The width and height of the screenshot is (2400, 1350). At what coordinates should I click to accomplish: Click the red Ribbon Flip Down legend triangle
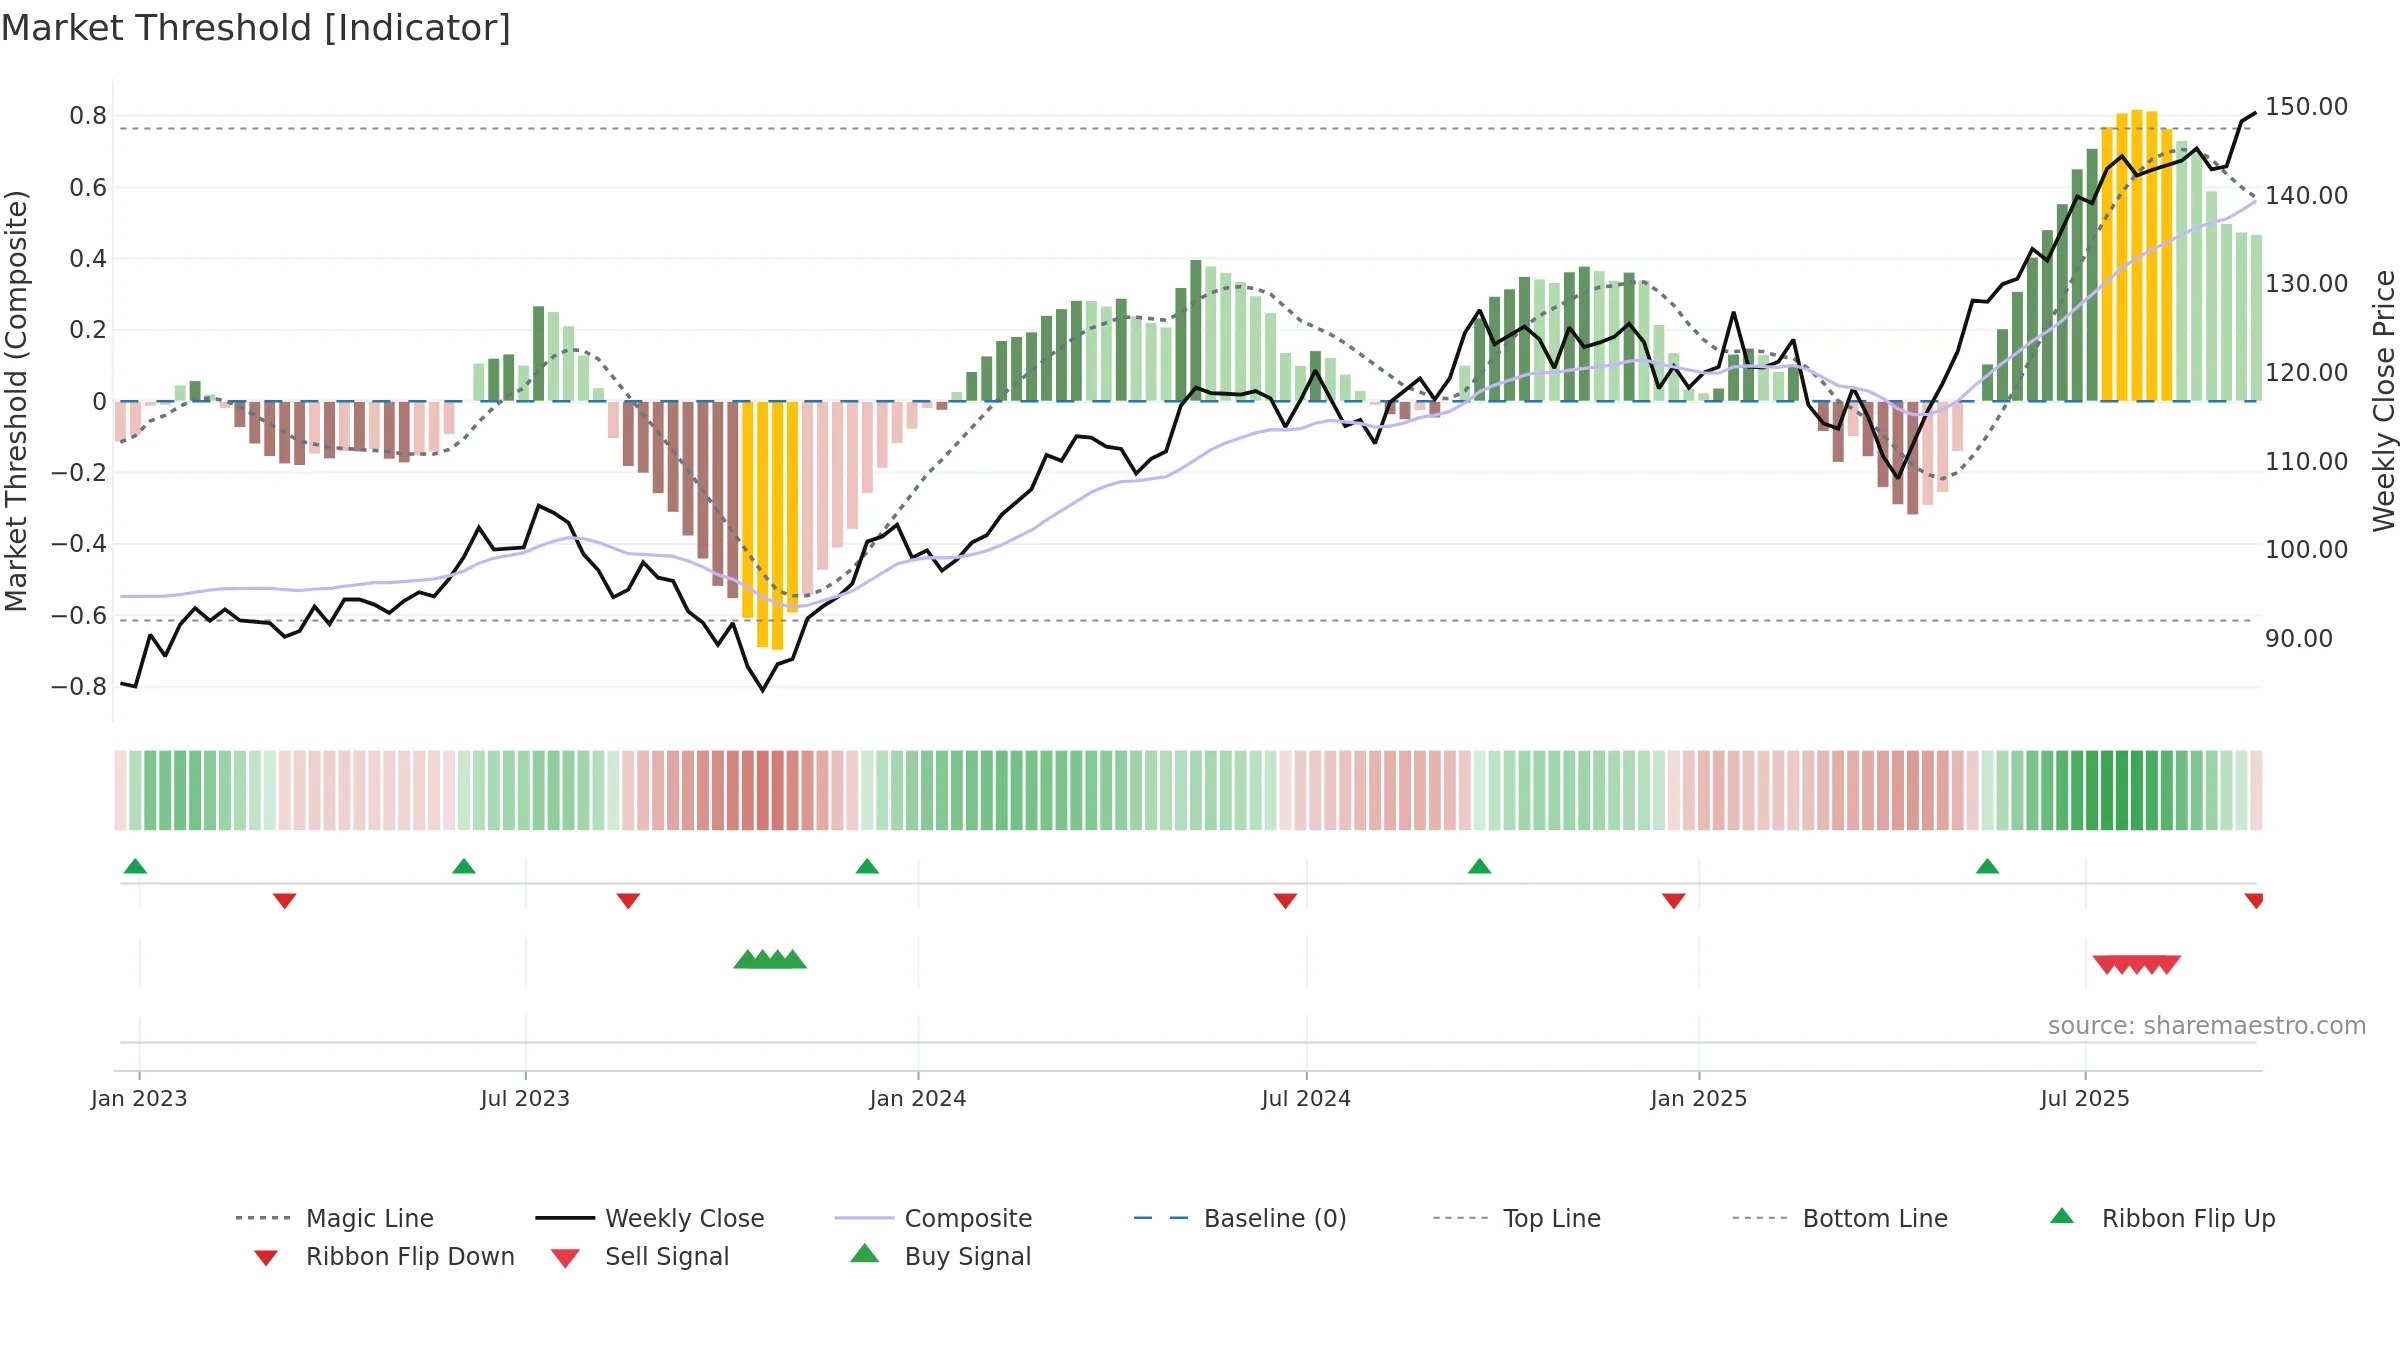tap(266, 1258)
